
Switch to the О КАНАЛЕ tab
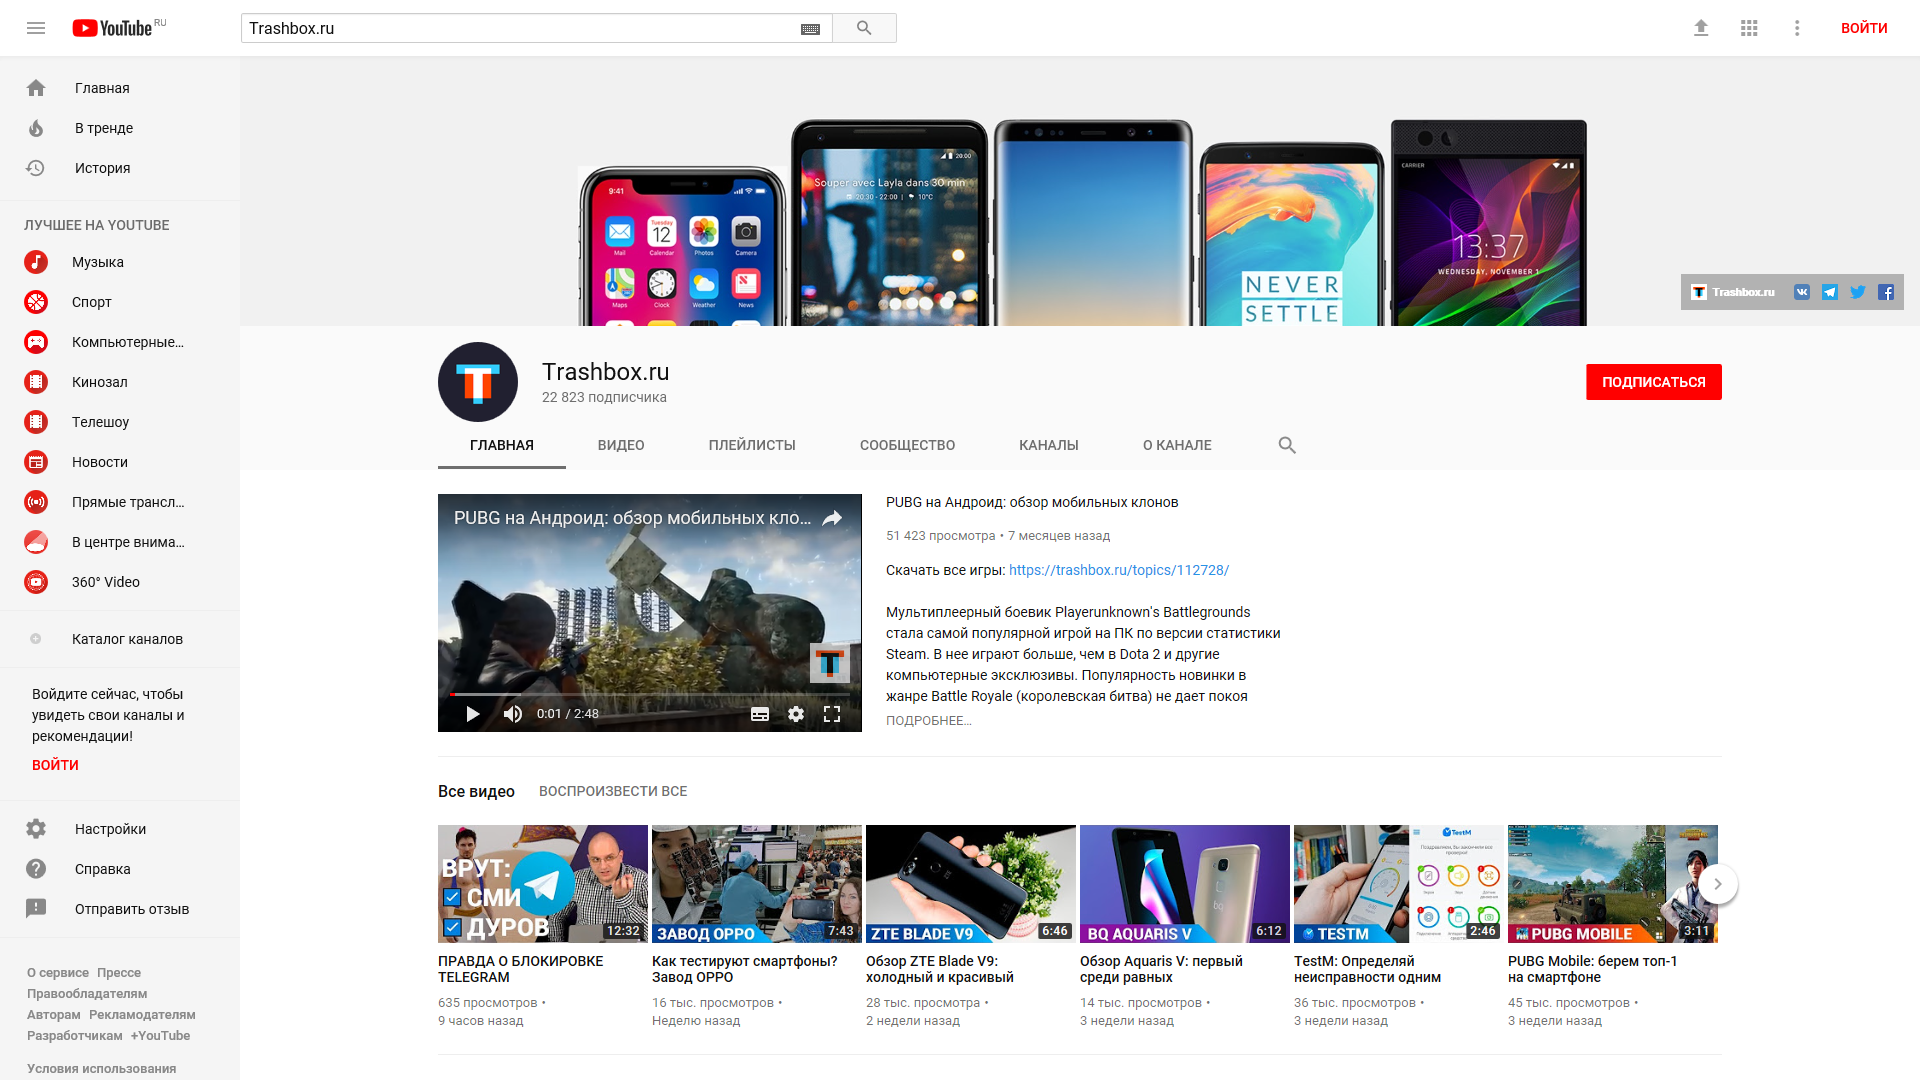tap(1177, 446)
